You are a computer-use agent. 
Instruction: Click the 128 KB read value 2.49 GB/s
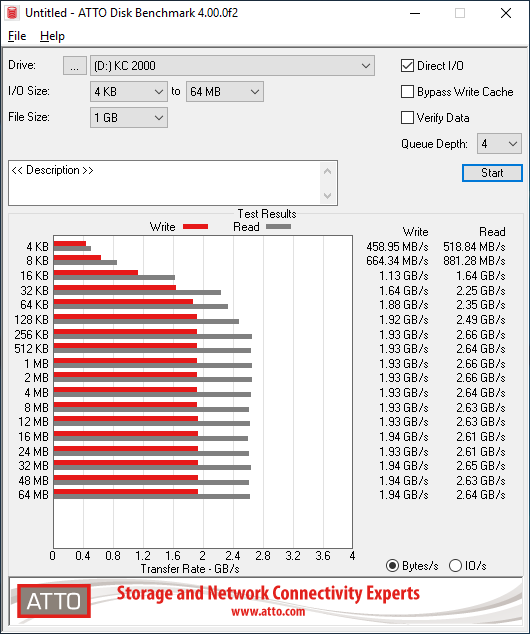click(481, 320)
